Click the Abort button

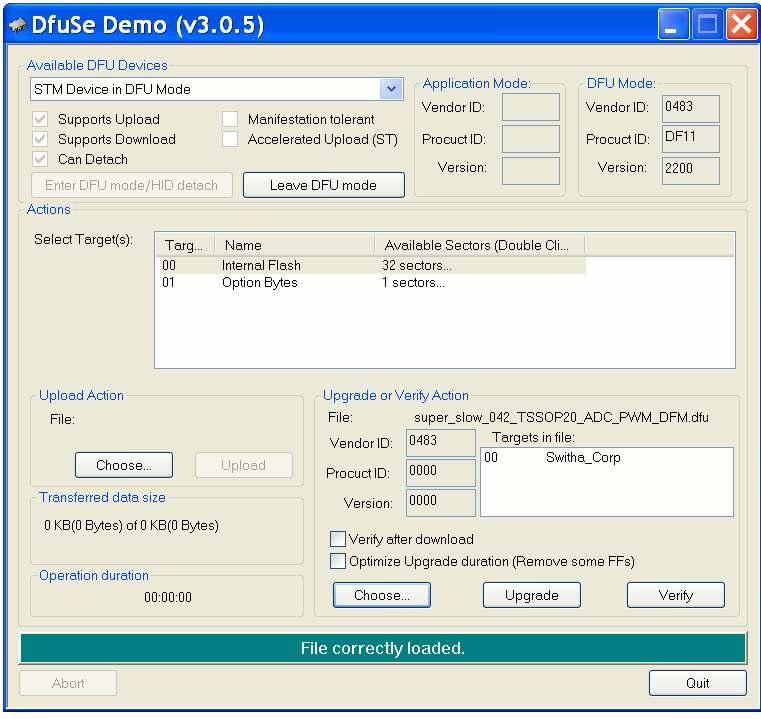(x=68, y=683)
